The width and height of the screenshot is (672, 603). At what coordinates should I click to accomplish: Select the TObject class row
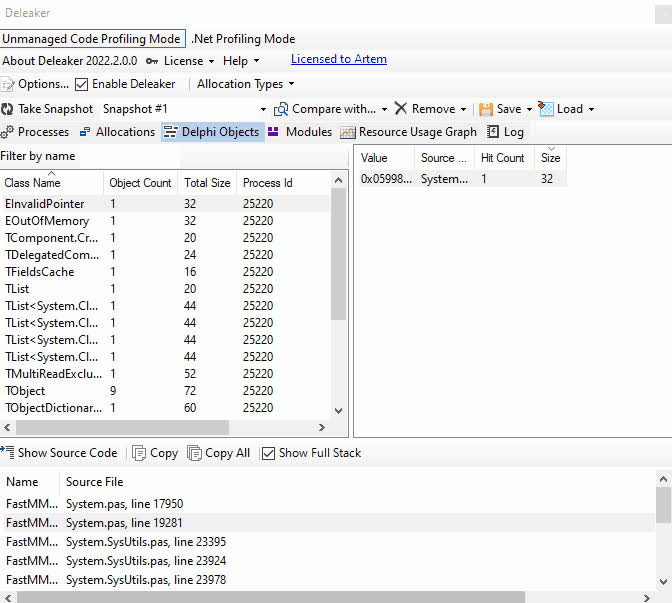click(x=166, y=391)
